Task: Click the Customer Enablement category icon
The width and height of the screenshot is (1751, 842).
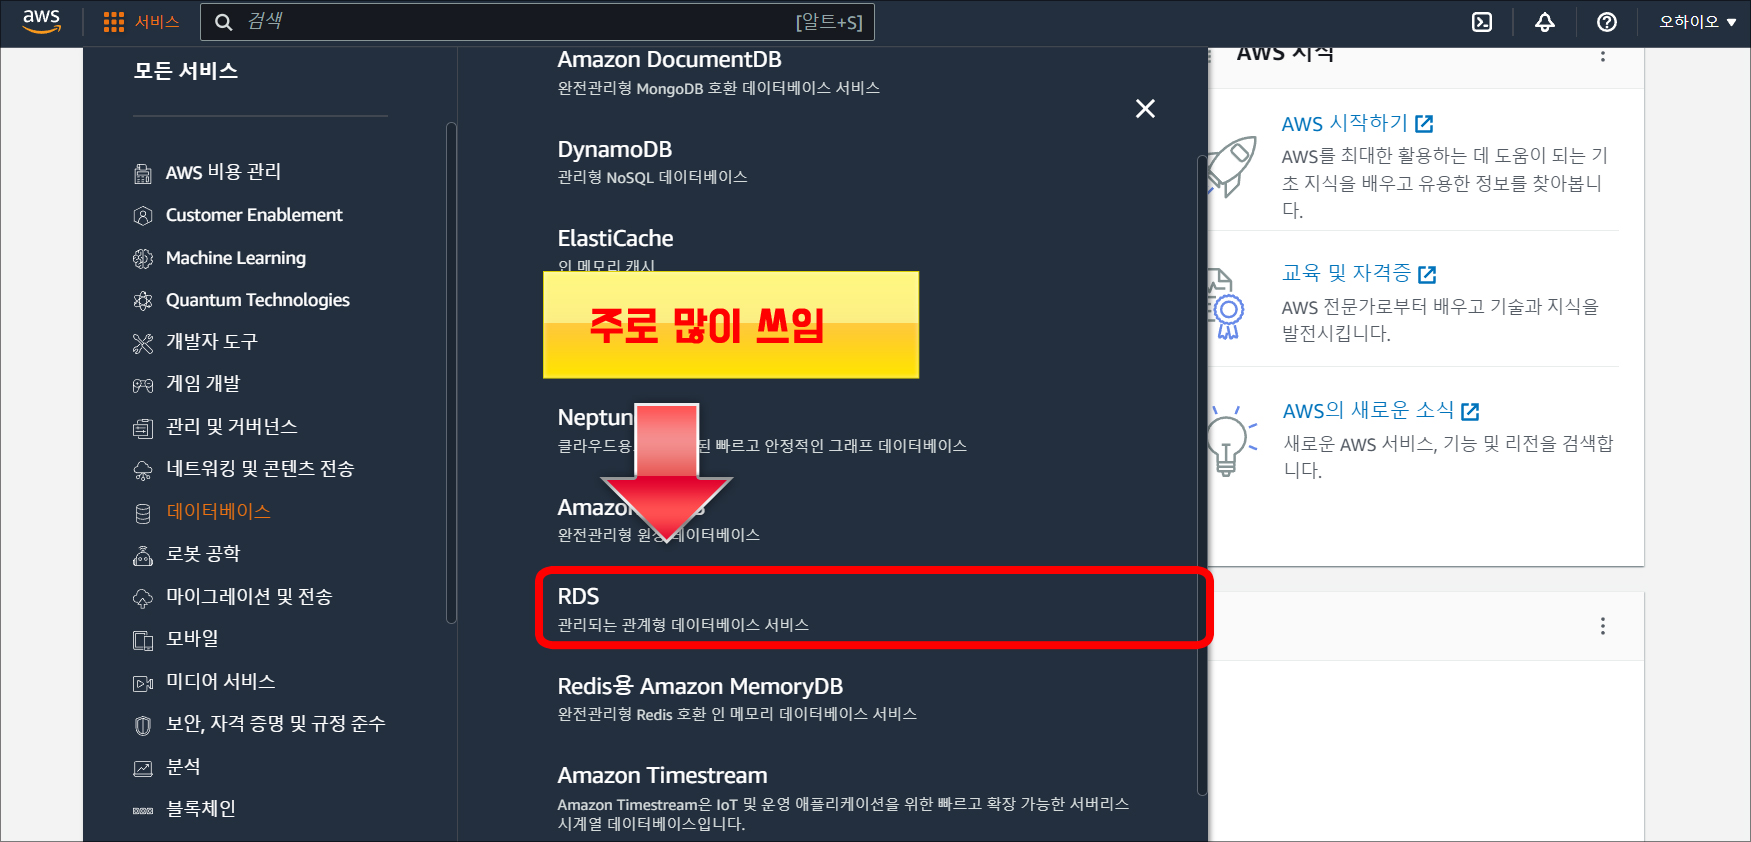Action: coord(143,216)
